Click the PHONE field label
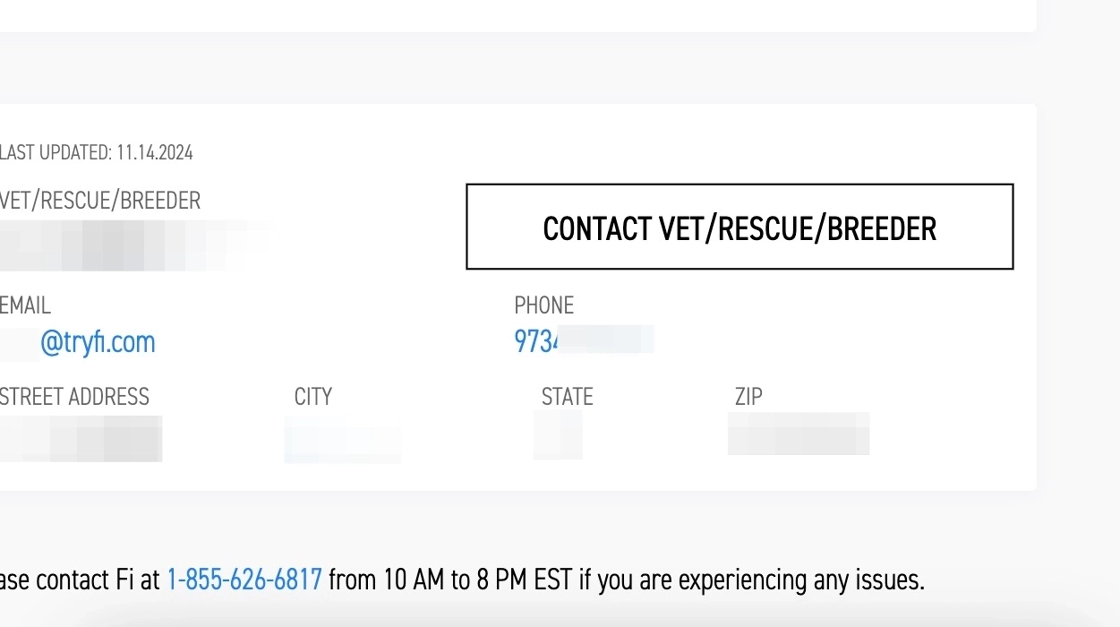The height and width of the screenshot is (627, 1120). coord(544,305)
